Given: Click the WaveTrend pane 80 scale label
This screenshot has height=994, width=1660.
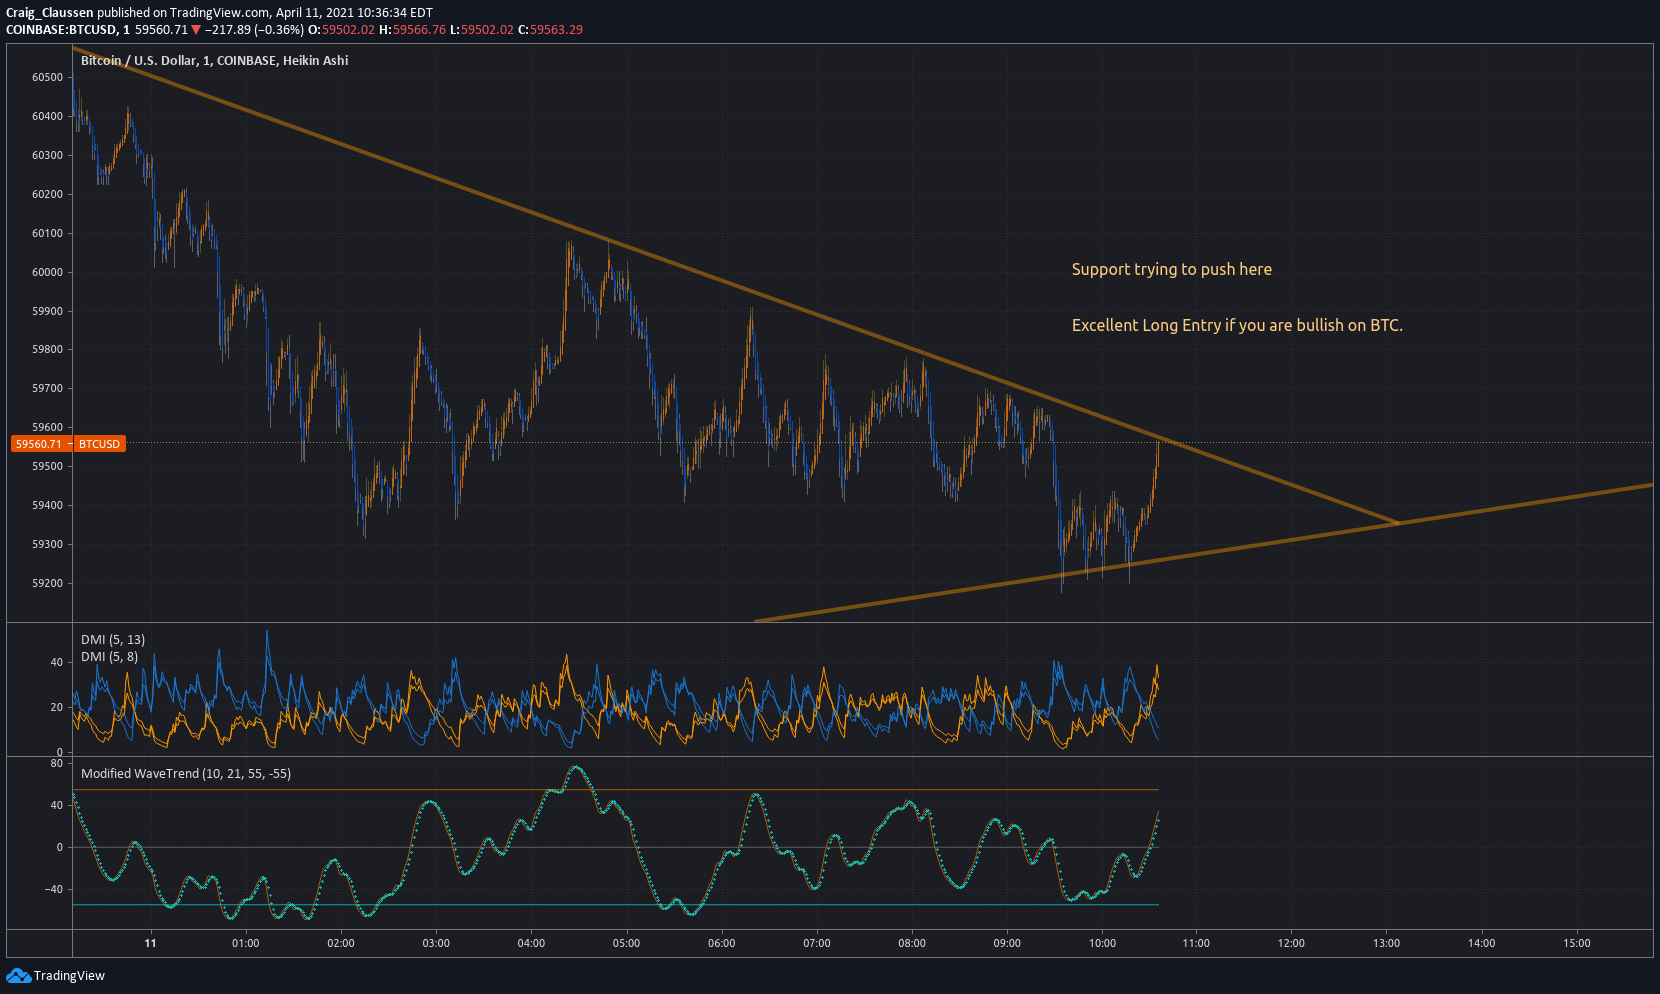Looking at the screenshot, I should coord(56,763).
